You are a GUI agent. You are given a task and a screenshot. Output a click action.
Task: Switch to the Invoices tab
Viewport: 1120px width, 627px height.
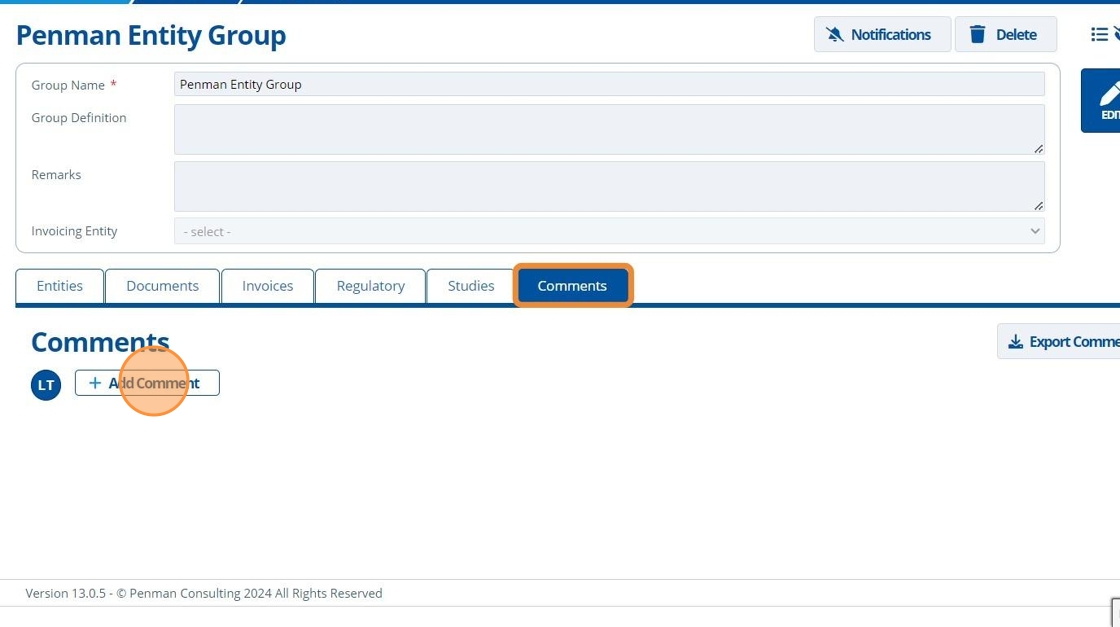click(268, 286)
